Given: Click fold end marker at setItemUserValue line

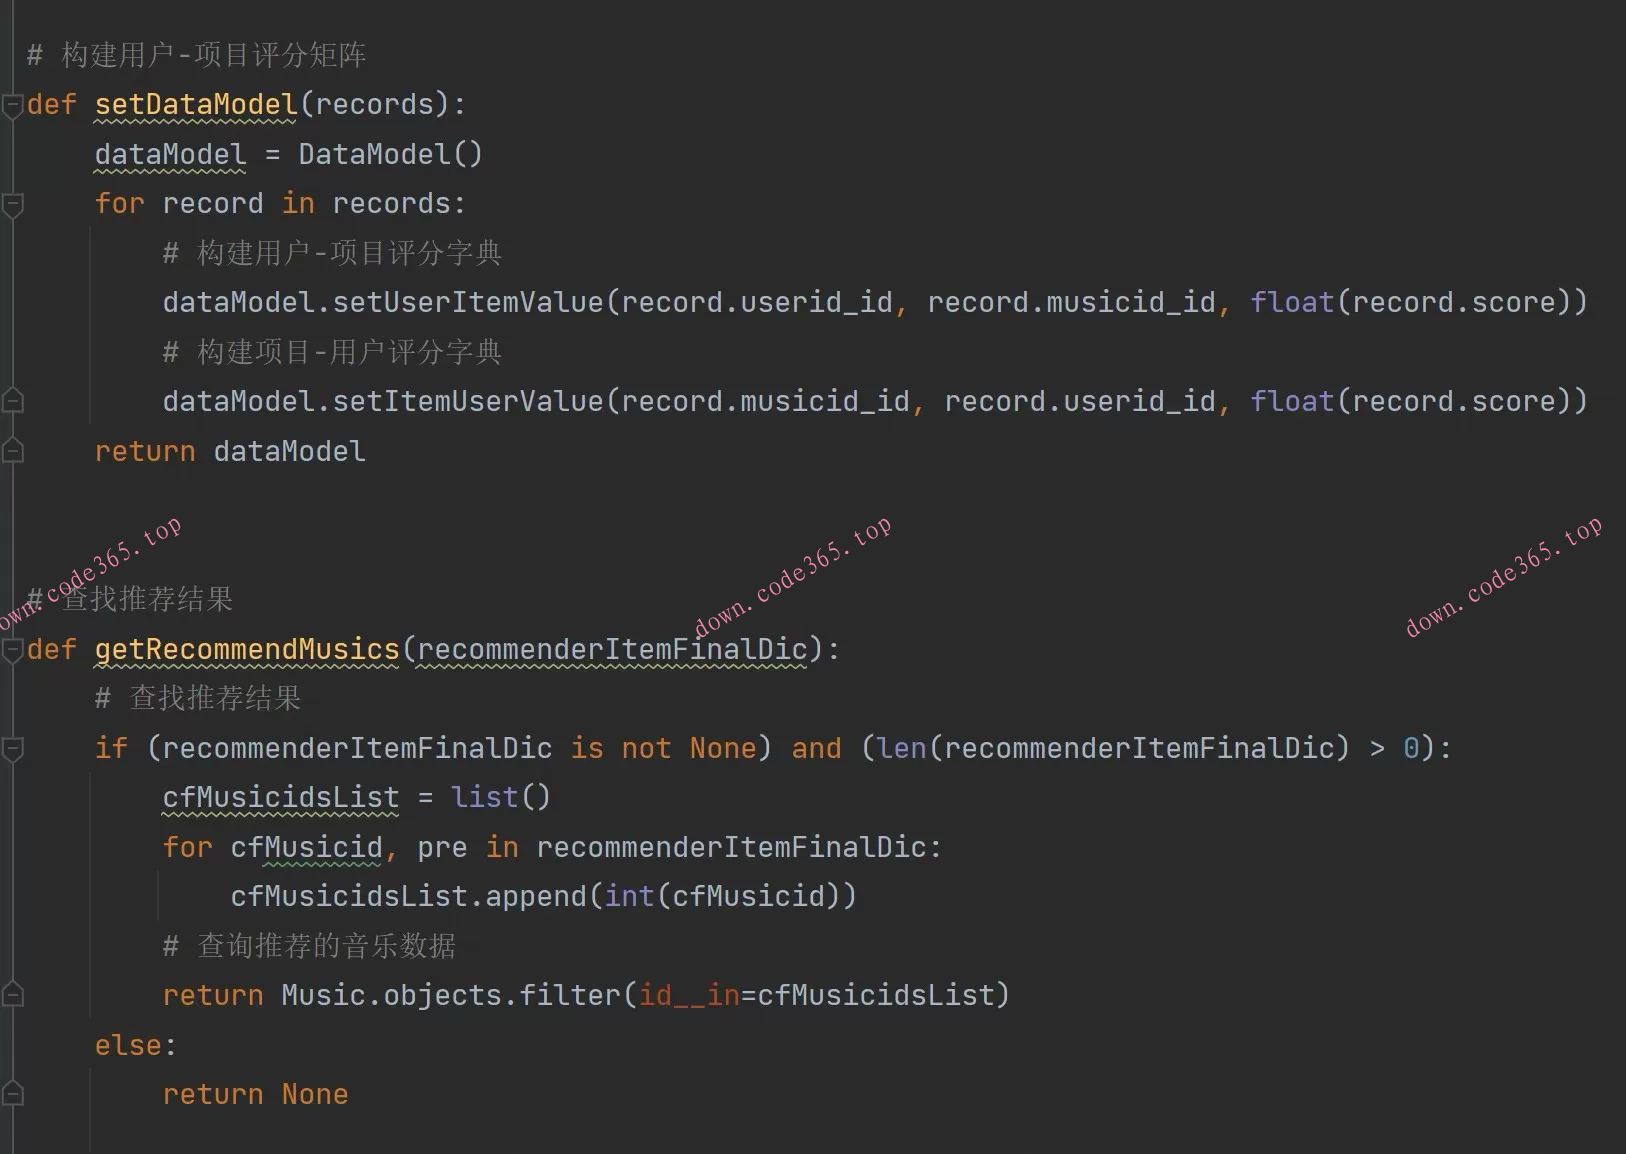Looking at the screenshot, I should (12, 401).
